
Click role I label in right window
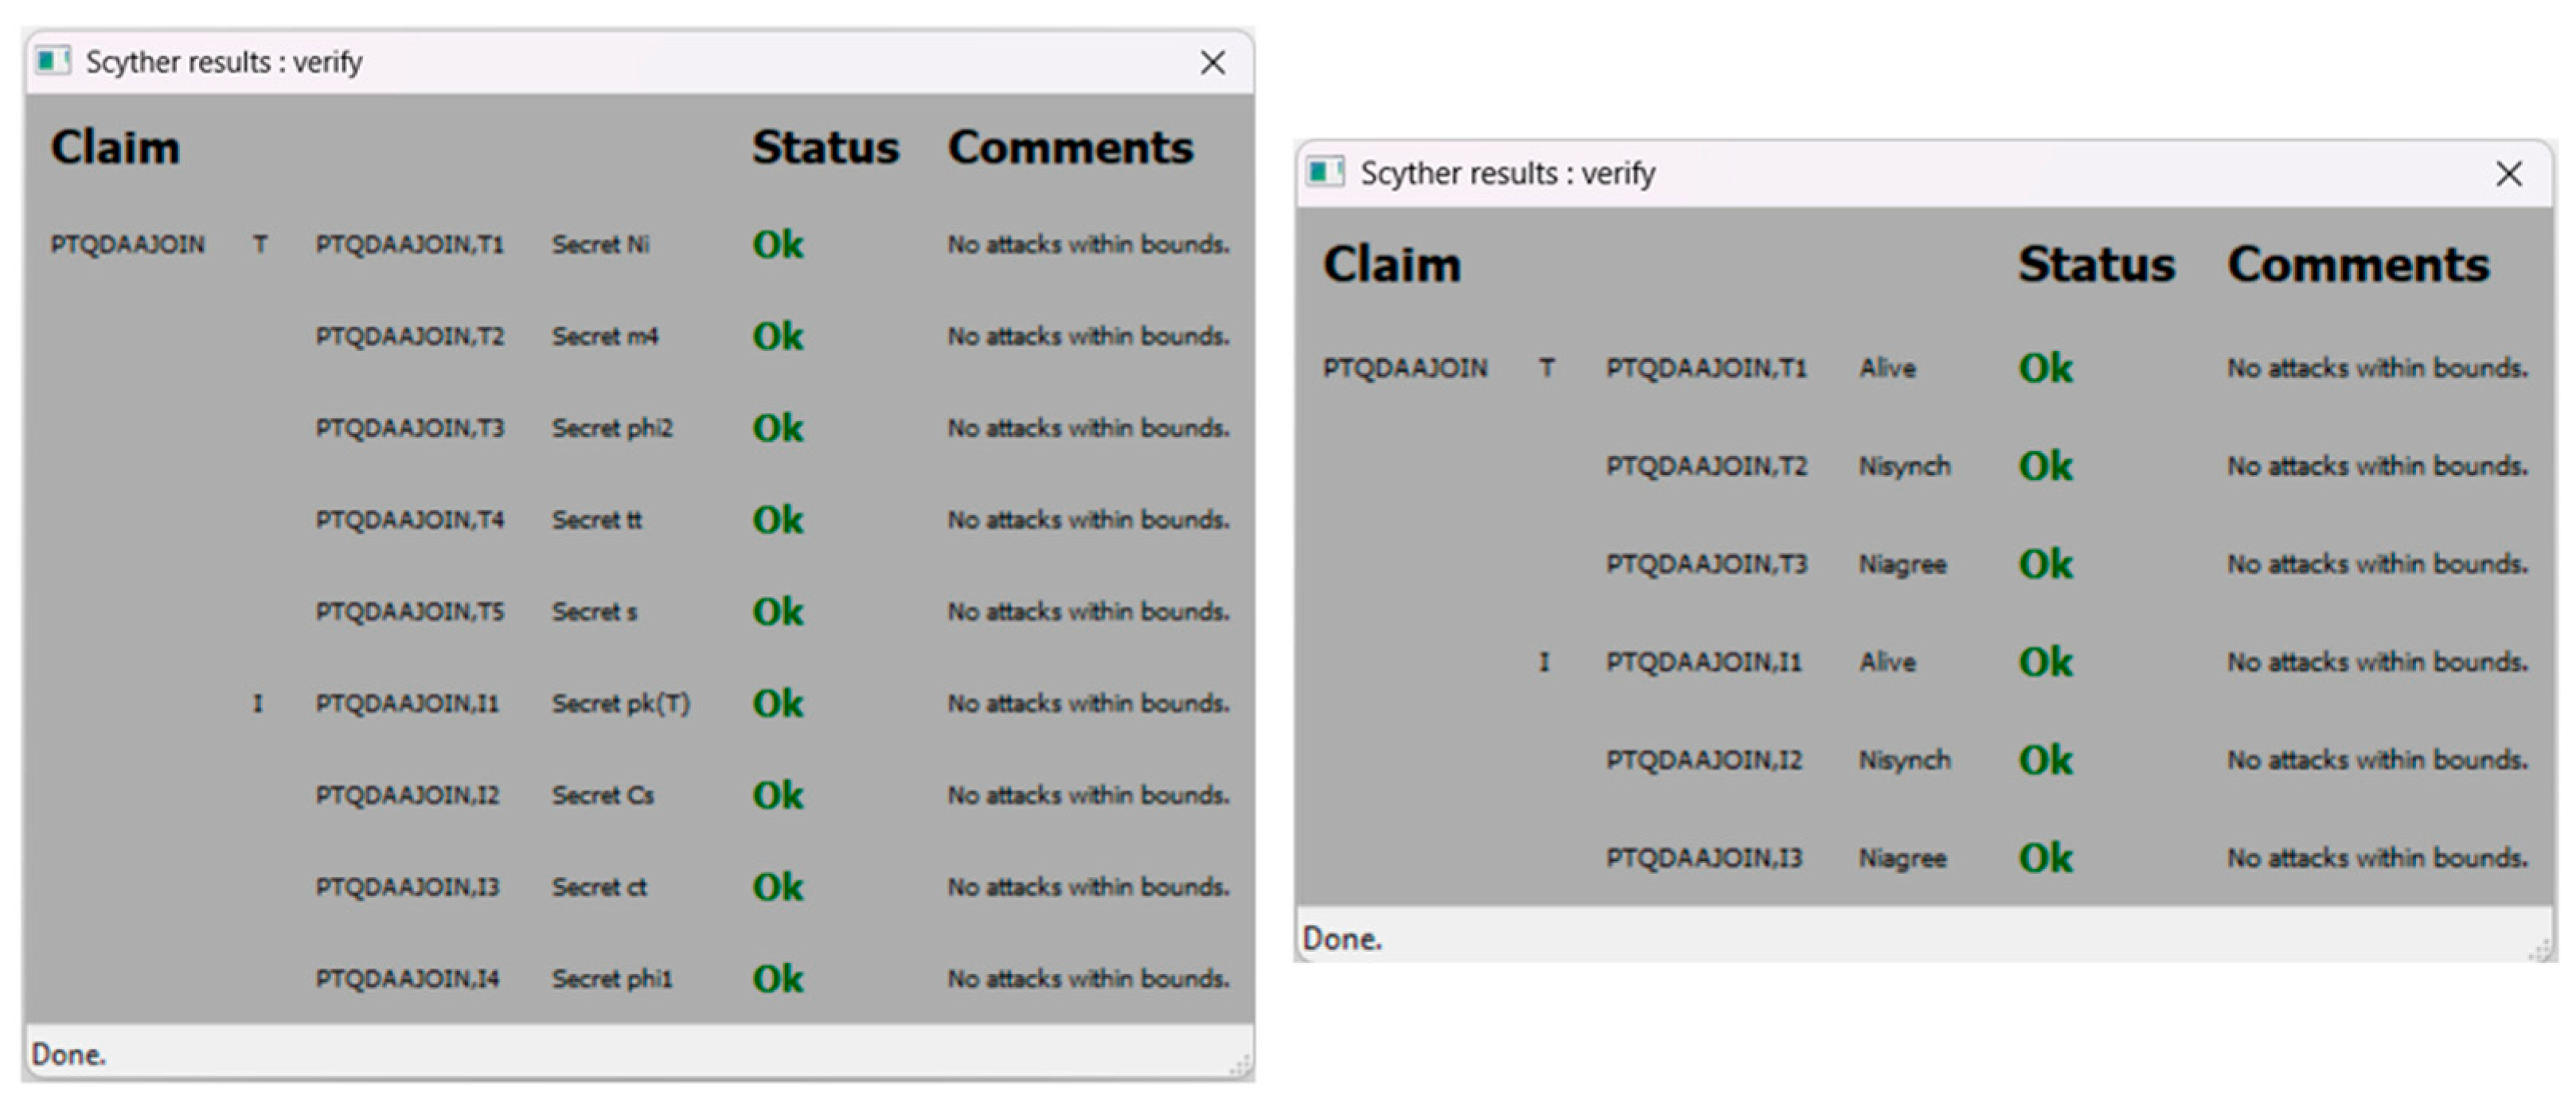pyautogui.click(x=1544, y=662)
